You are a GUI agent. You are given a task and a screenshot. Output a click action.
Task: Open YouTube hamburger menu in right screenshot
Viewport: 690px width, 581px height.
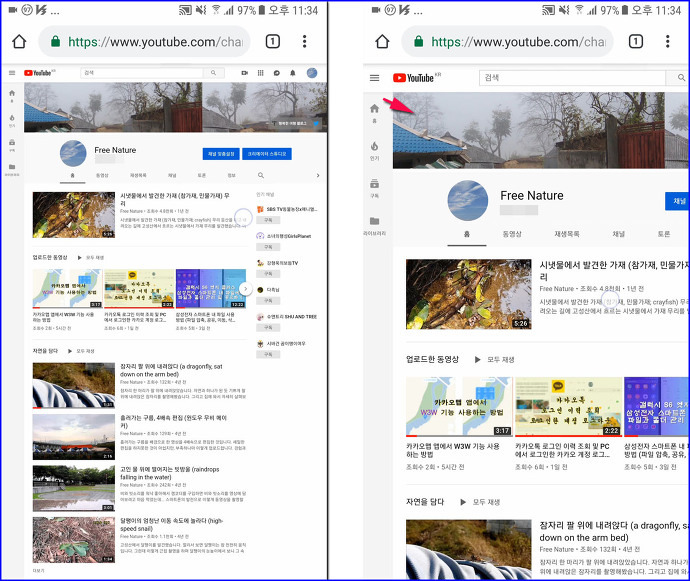(374, 78)
